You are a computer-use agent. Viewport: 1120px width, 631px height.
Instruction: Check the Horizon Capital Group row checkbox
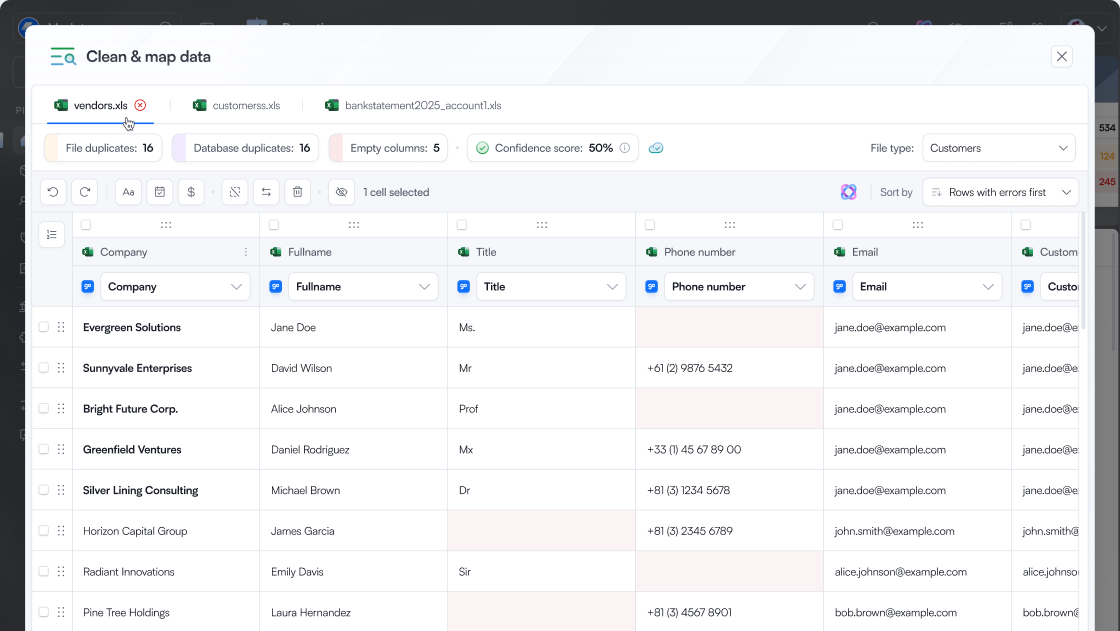tap(44, 531)
